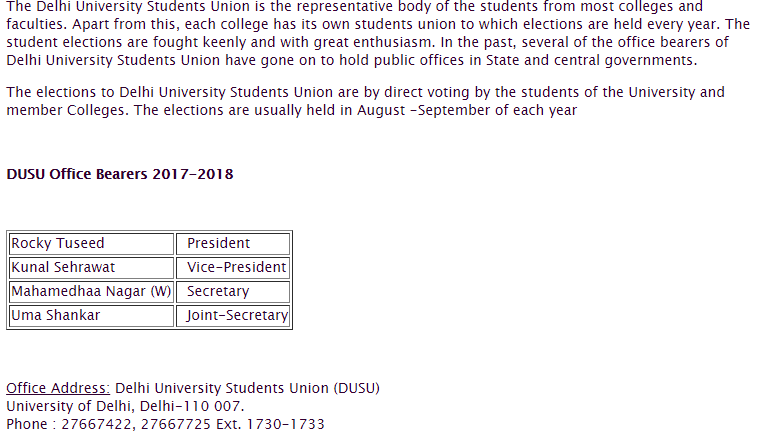Click the DUSU Office Bearers 2017-2018 heading

(120, 174)
